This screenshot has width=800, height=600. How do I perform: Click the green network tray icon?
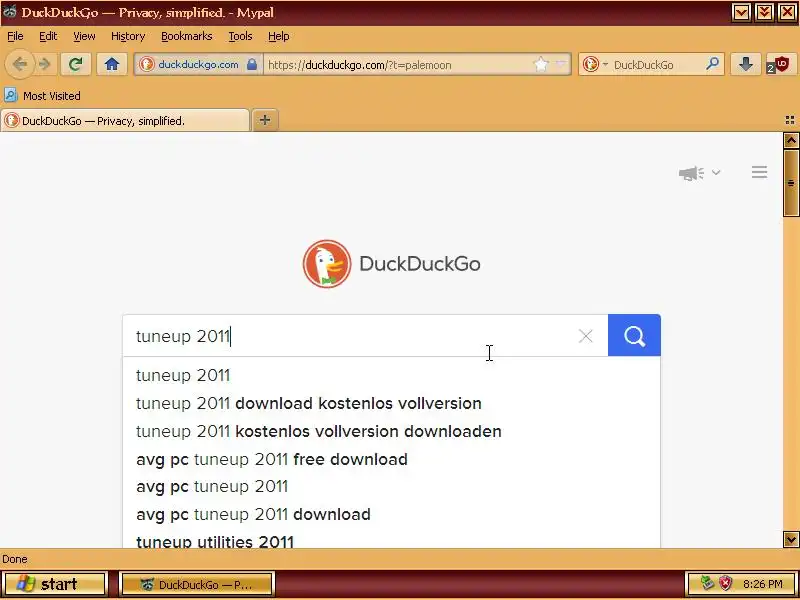coord(707,583)
